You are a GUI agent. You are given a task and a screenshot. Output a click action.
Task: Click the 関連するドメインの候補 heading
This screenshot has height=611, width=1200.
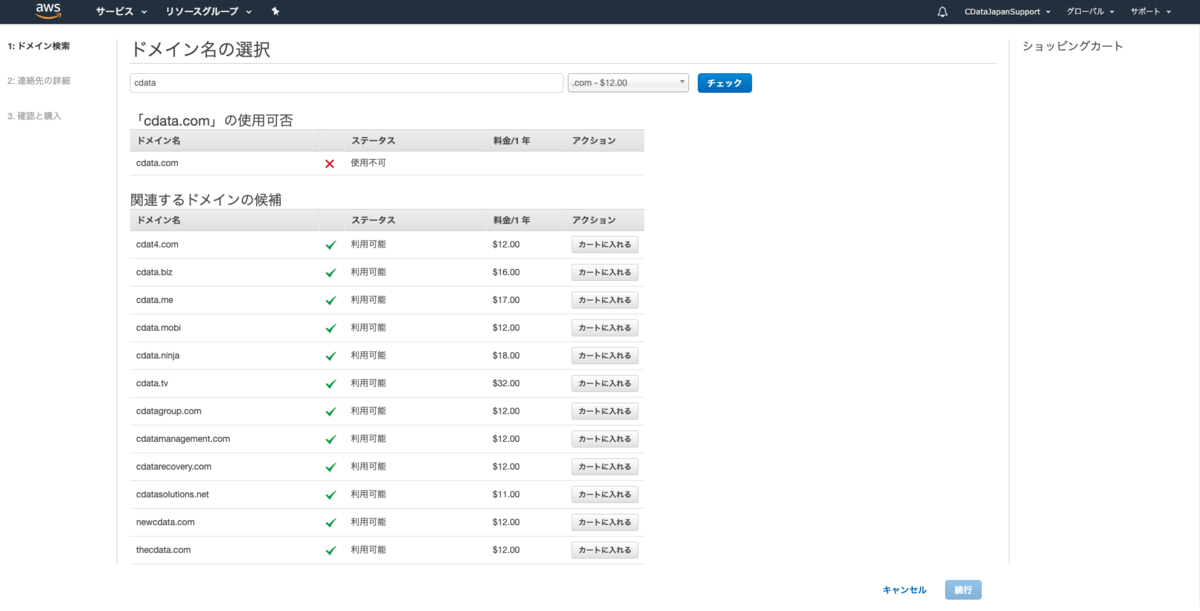coord(206,199)
